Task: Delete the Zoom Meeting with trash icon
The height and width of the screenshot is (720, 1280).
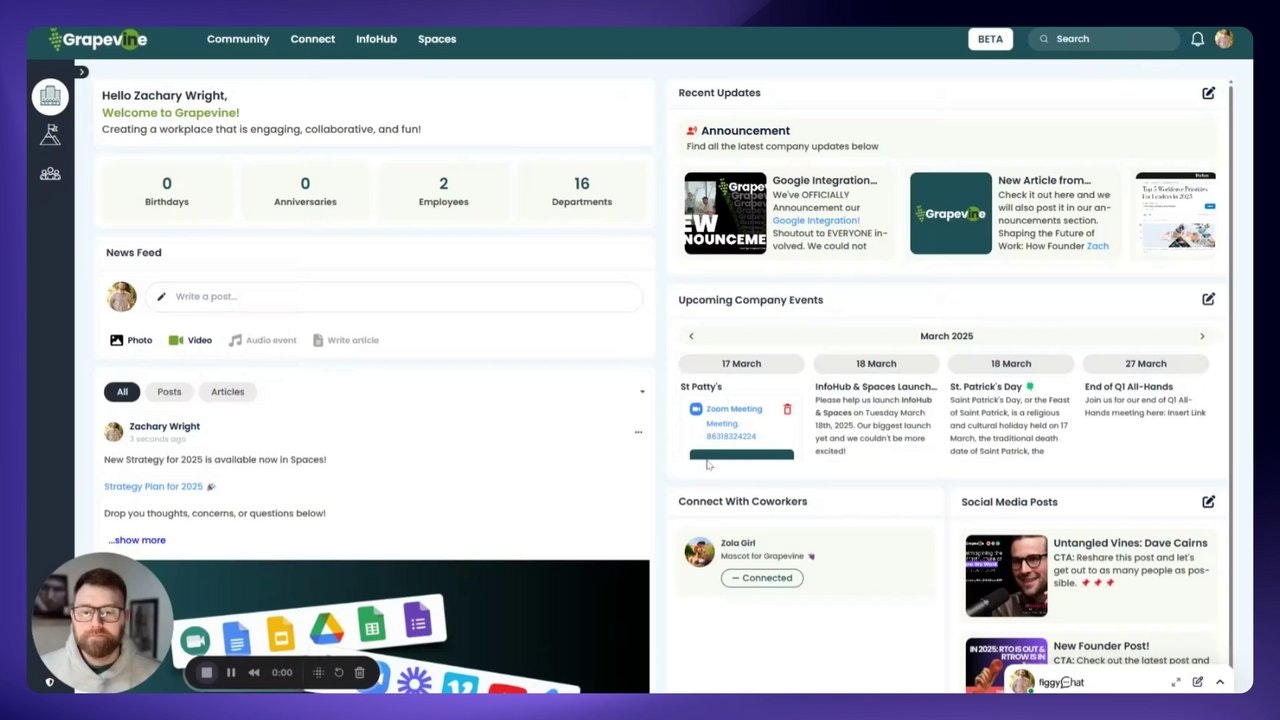Action: (x=787, y=408)
